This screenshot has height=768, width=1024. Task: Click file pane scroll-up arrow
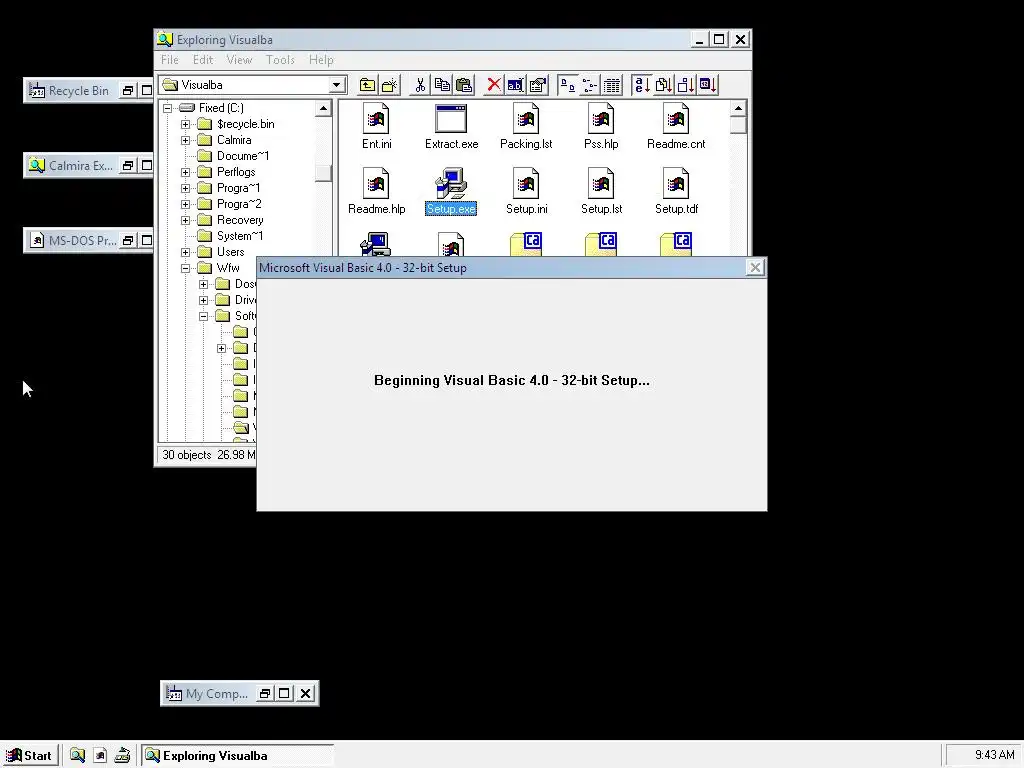[x=738, y=108]
